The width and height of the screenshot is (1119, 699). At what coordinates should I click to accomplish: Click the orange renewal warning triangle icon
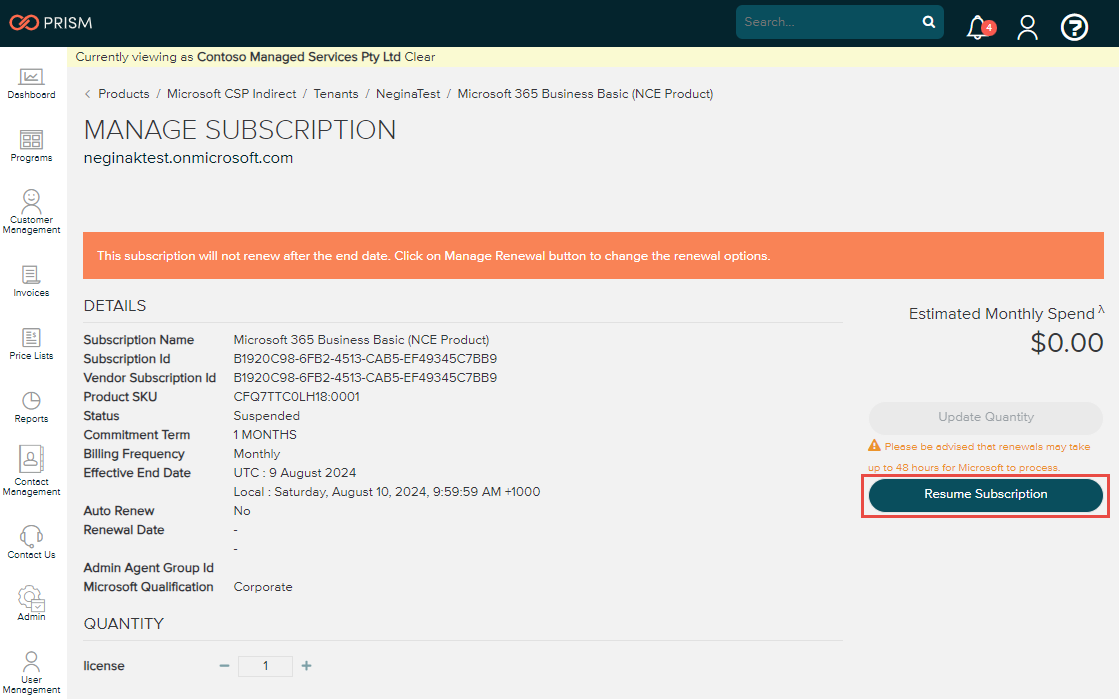[874, 446]
